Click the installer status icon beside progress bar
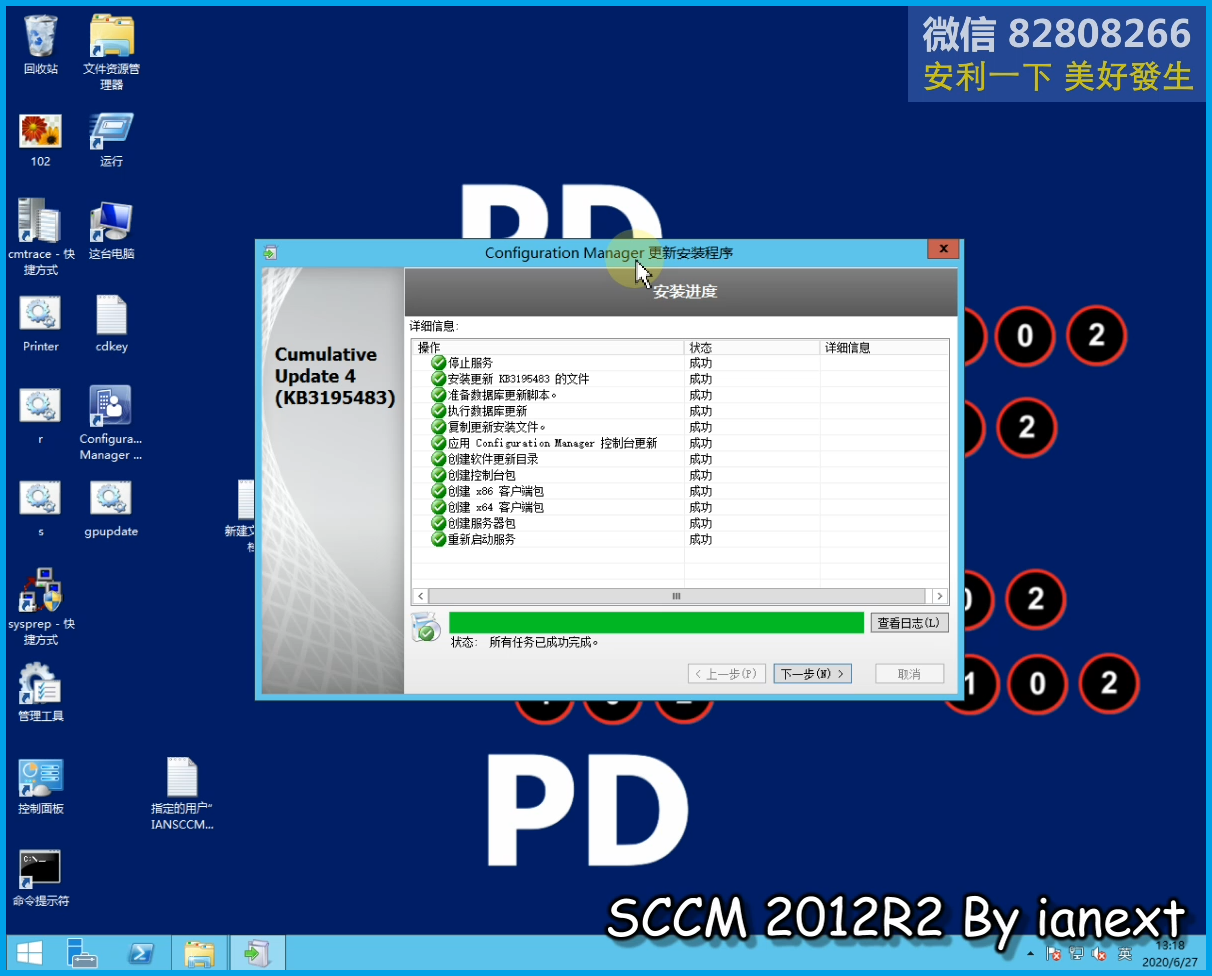This screenshot has height=976, width=1212. pos(426,627)
